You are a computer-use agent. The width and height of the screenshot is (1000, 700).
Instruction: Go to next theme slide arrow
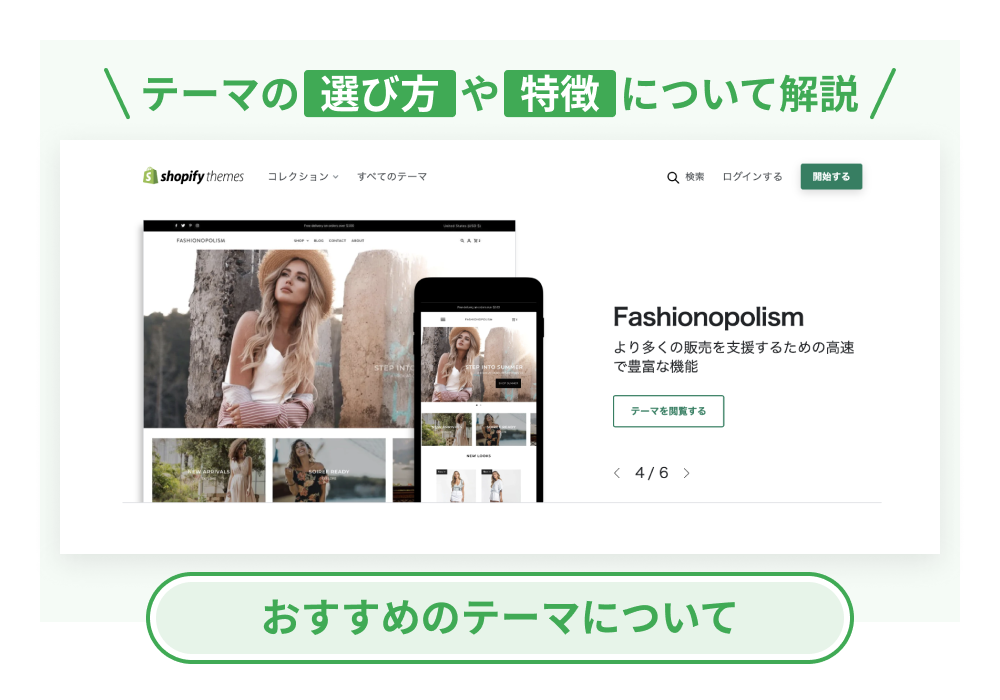(686, 473)
